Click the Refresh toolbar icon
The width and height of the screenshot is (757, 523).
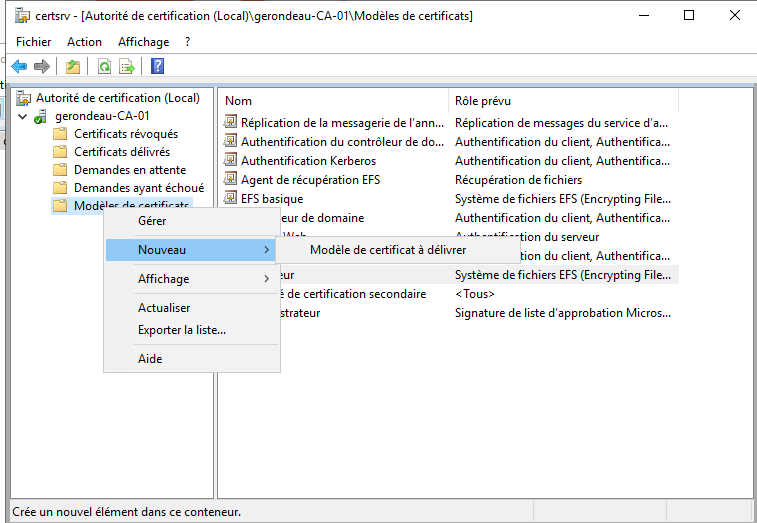(104, 67)
